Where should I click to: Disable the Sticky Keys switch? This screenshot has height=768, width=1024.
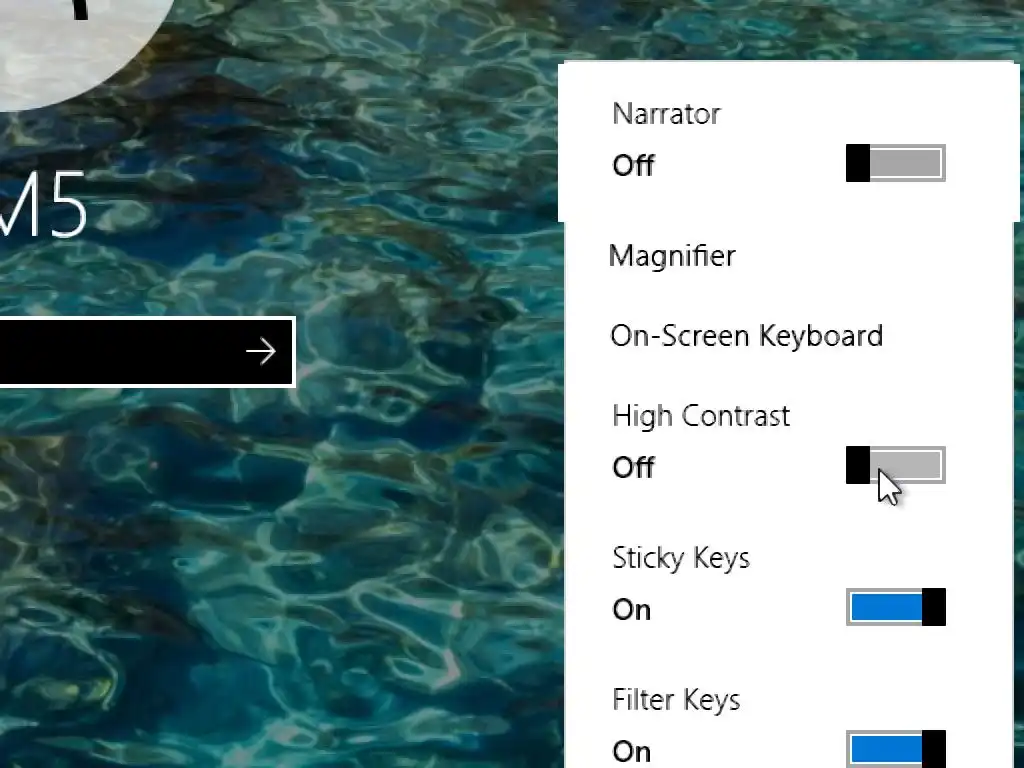[x=895, y=607]
